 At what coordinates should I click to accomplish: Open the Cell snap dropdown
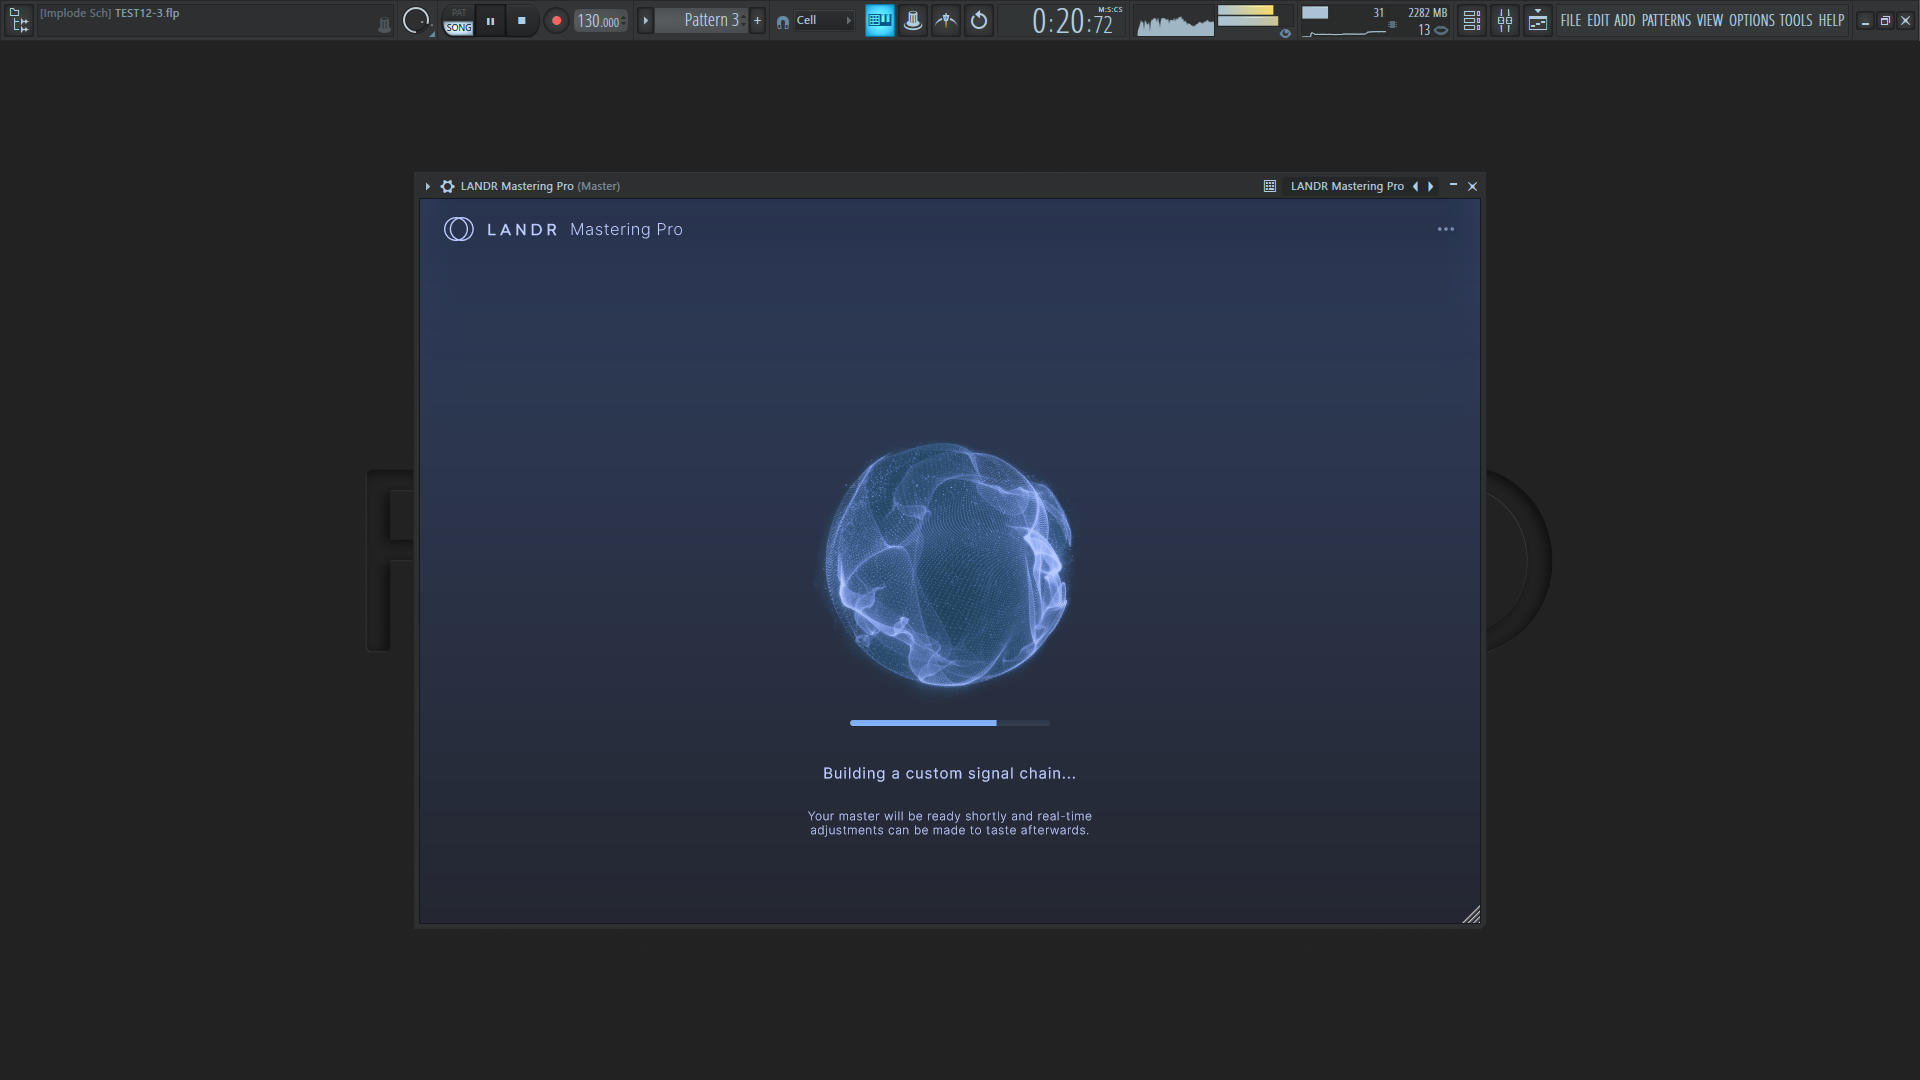824,20
